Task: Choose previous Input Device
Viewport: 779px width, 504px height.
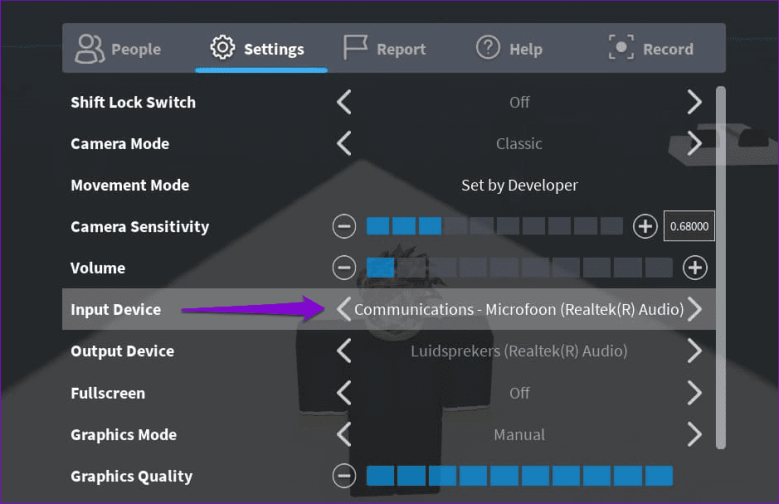Action: click(344, 310)
